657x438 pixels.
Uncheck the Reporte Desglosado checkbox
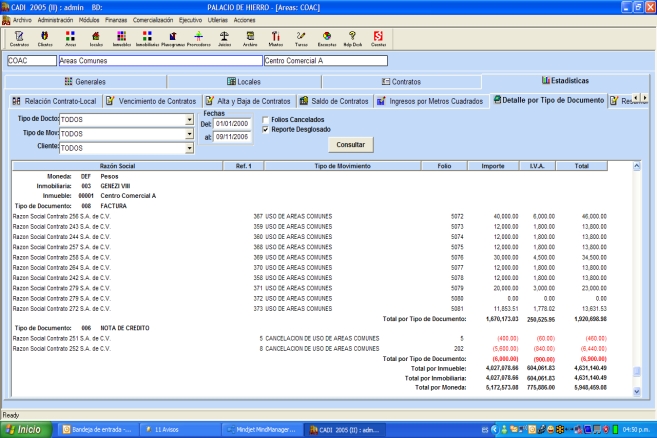[x=265, y=128]
